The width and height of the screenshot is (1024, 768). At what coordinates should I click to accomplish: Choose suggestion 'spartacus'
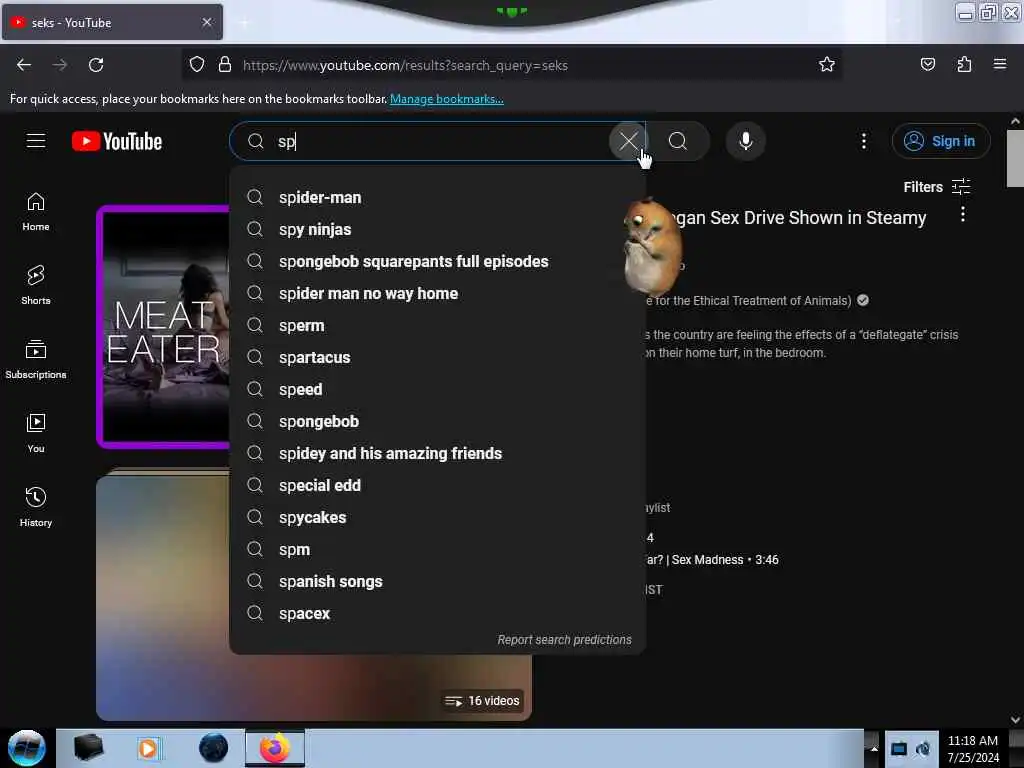pyautogui.click(x=437, y=357)
